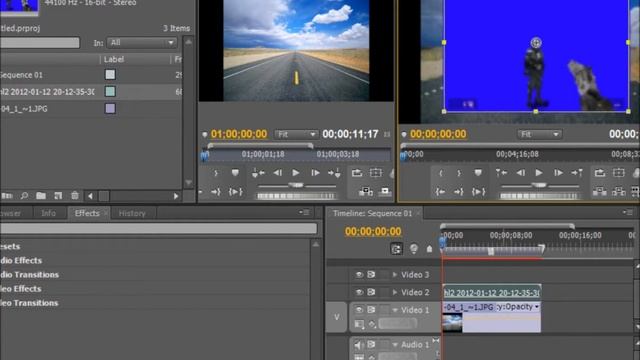Collapse the Audio 1 track

click(395, 345)
